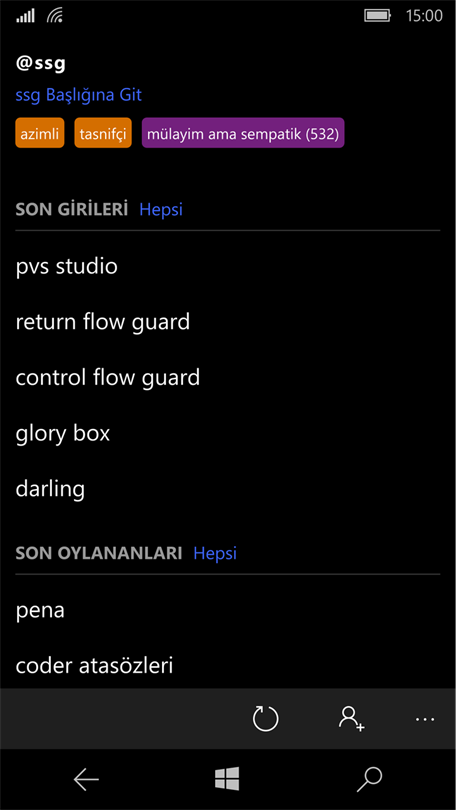Open the 'control flow guard' entry
This screenshot has height=810, width=456.
(x=228, y=378)
